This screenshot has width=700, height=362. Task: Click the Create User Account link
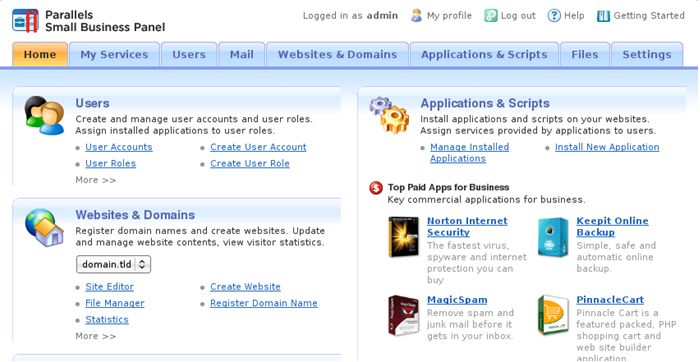coord(258,147)
